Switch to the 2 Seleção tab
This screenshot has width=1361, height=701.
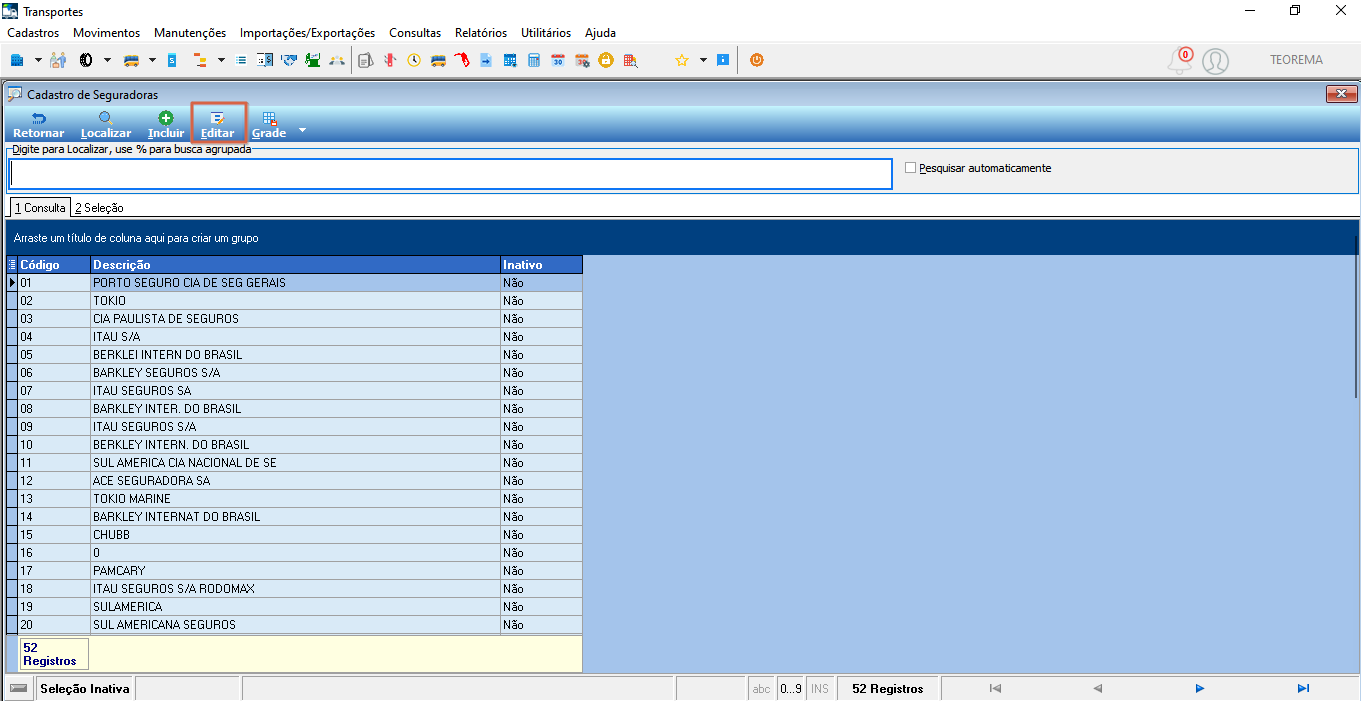pyautogui.click(x=99, y=208)
